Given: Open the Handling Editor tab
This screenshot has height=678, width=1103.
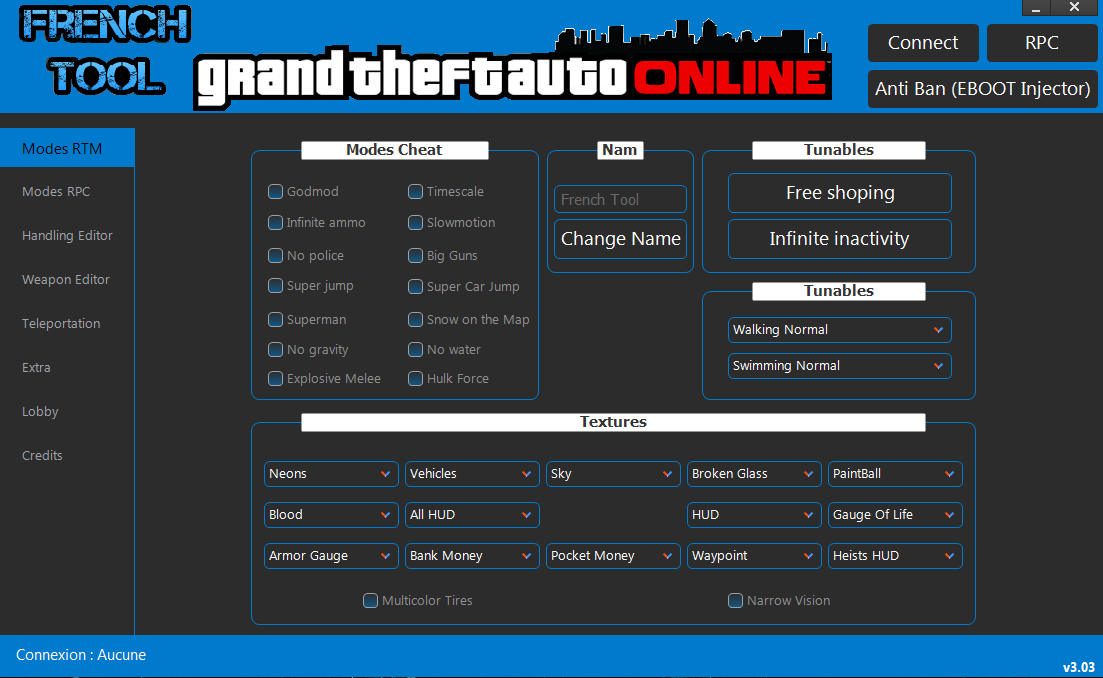Looking at the screenshot, I should (x=67, y=236).
